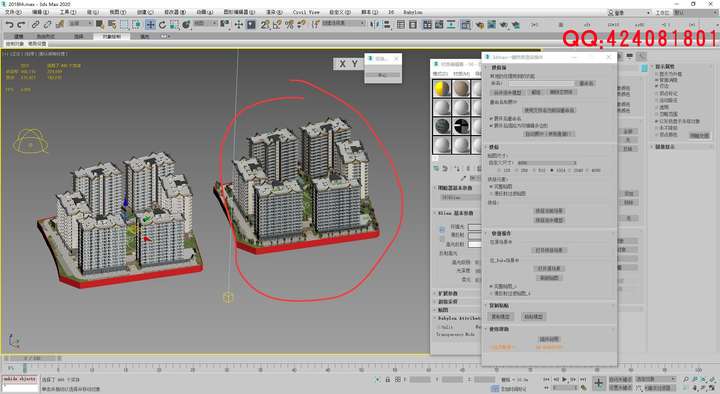Toggle the Percent Snap icon

pos(289,24)
